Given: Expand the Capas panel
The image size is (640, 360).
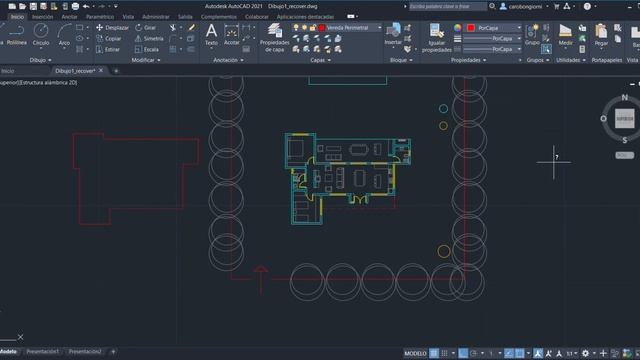Looking at the screenshot, I should (320, 60).
